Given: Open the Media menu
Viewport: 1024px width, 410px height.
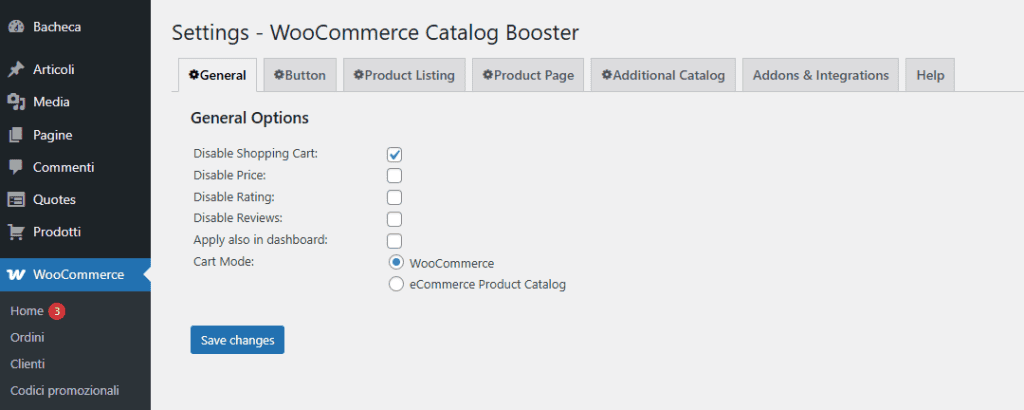Looking at the screenshot, I should coord(51,102).
